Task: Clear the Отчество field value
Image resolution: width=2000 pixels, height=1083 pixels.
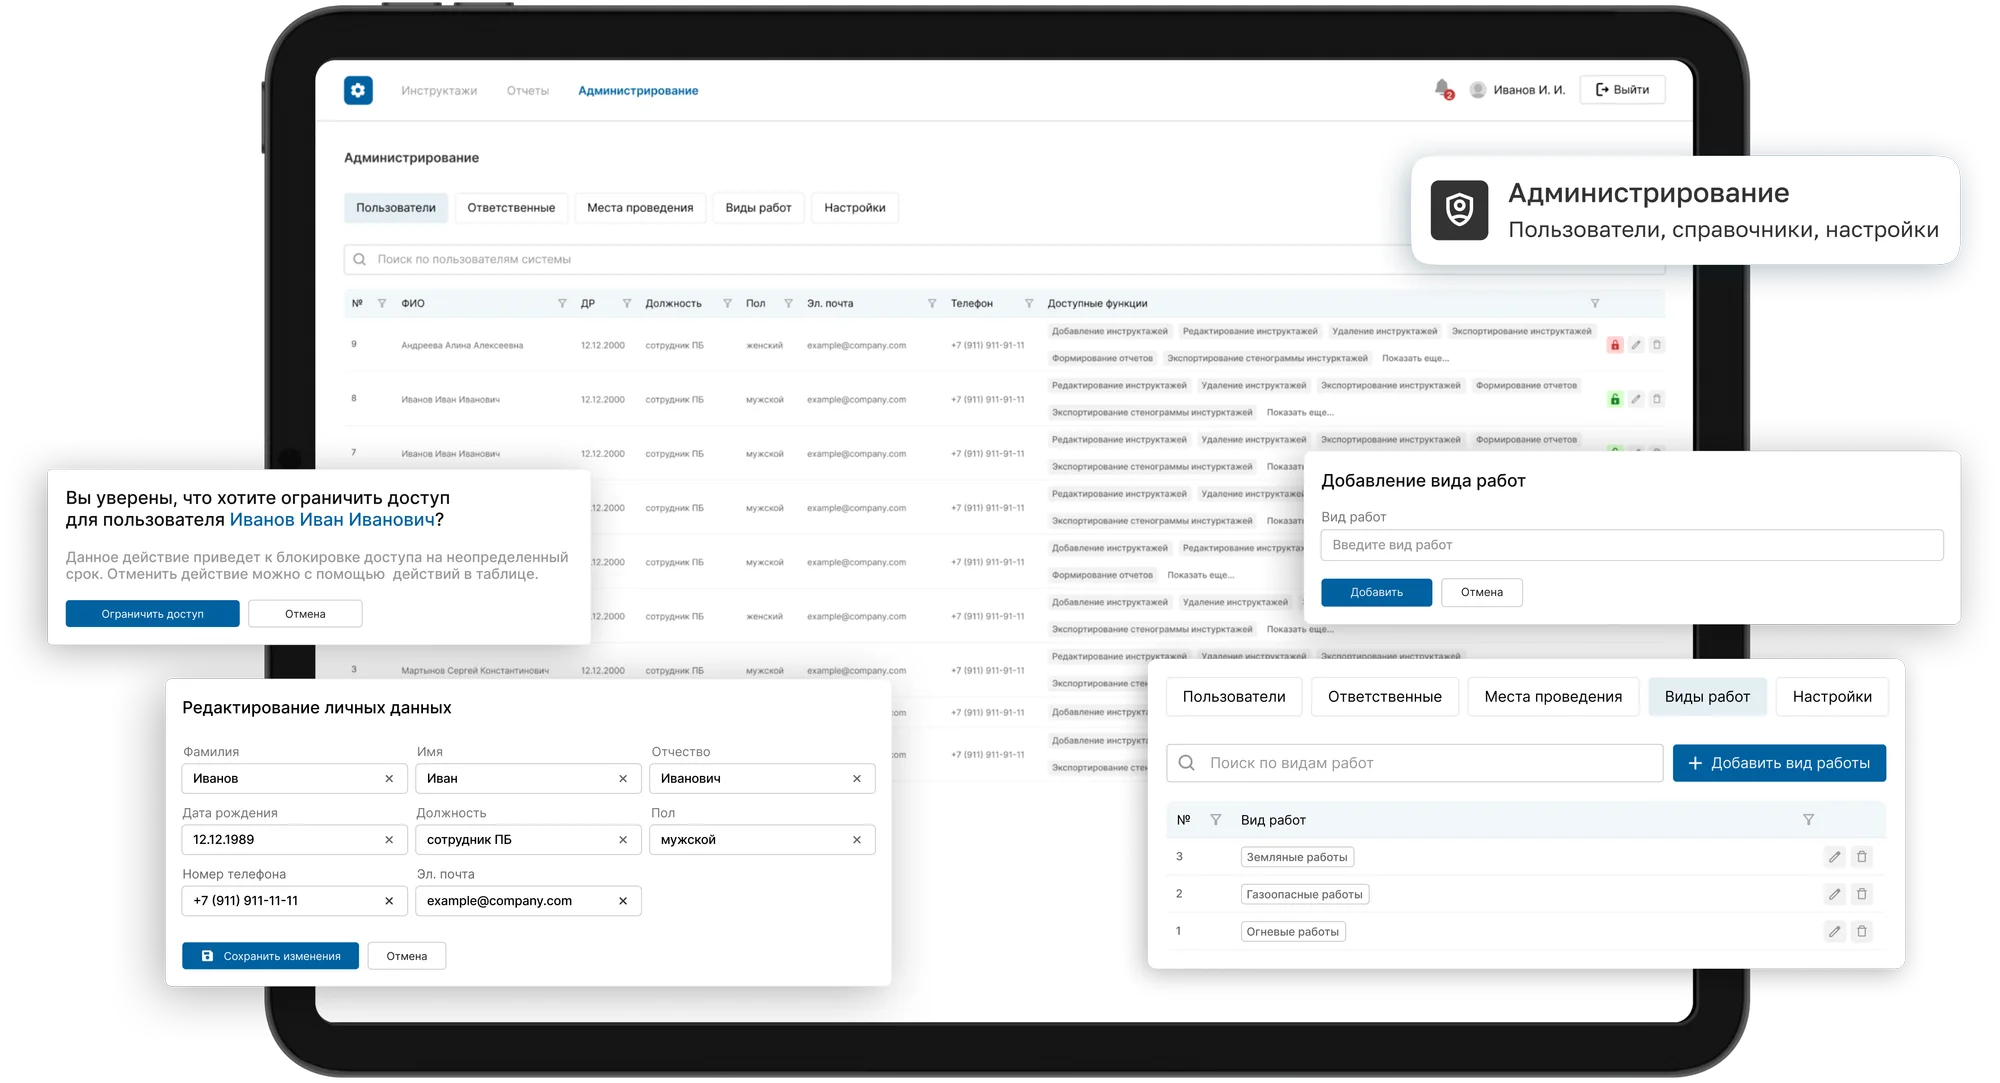Action: click(857, 779)
